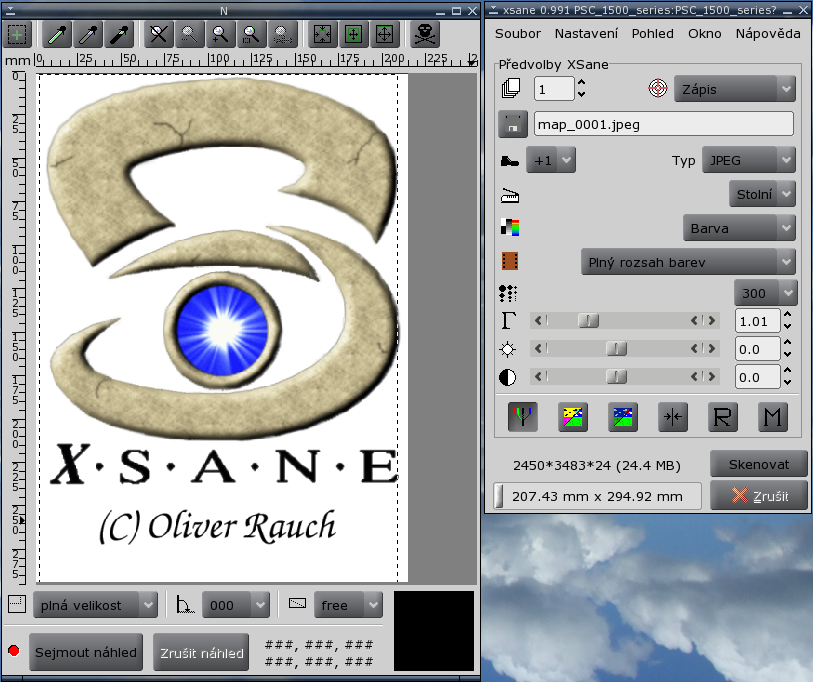Screen dimensions: 813x682
Task: Zoom out the preview with minus magnifier
Action: pos(189,35)
